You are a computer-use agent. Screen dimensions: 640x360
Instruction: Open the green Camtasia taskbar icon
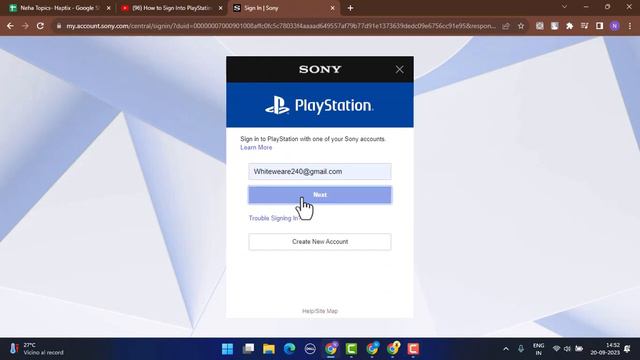tap(351, 349)
